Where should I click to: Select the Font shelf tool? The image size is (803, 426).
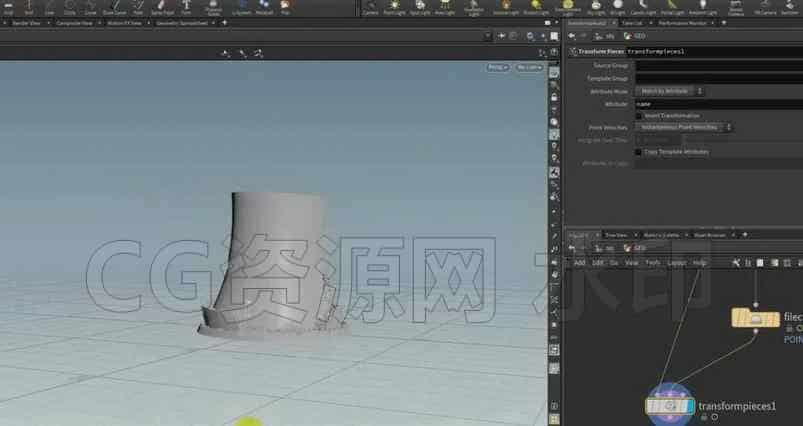(x=186, y=7)
